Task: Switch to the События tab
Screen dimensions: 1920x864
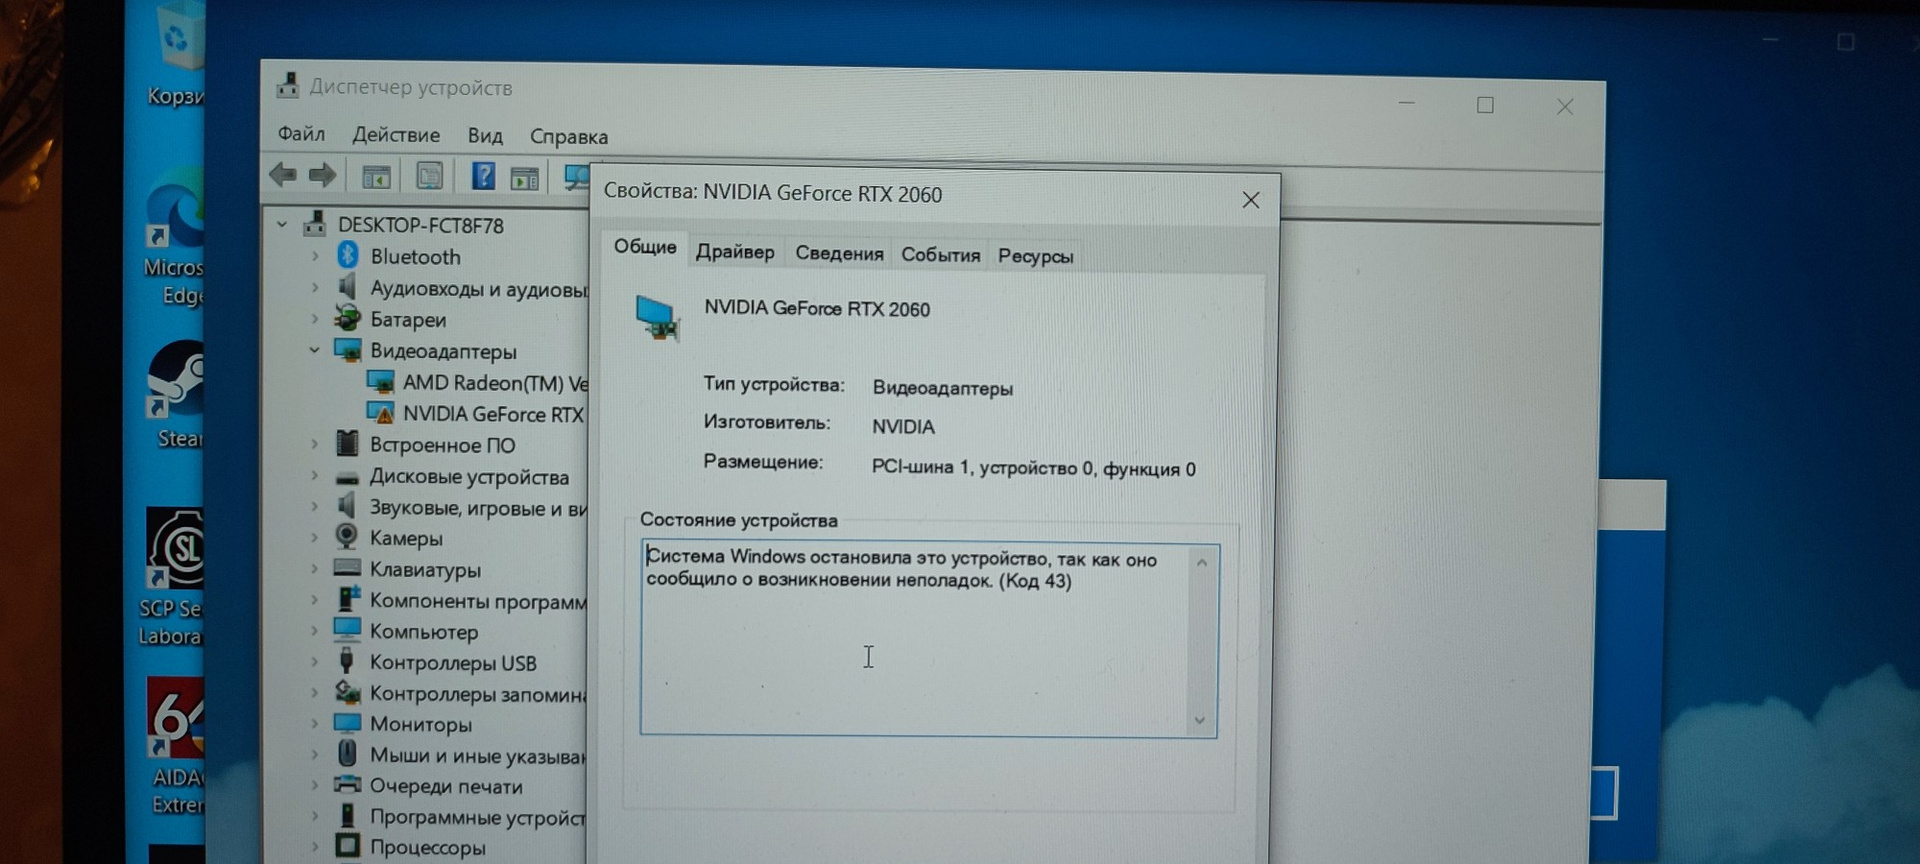Action: pyautogui.click(x=940, y=254)
